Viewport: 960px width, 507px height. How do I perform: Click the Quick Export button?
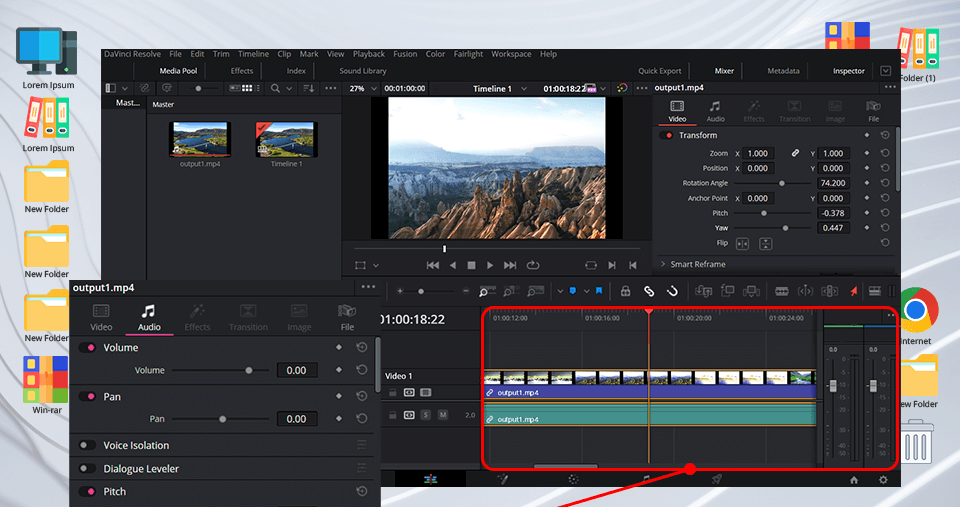click(659, 71)
